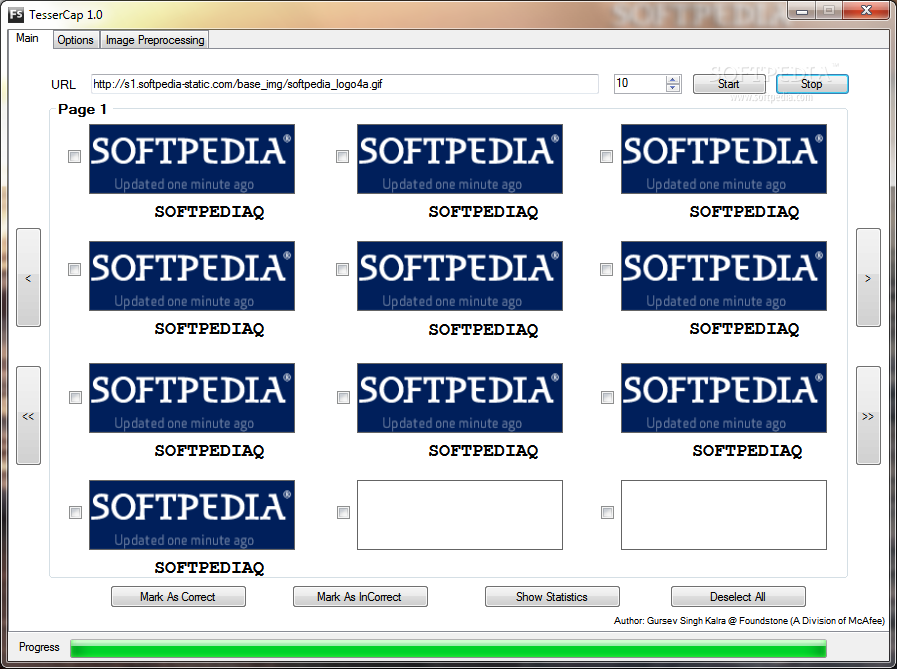Maximize the TesserCap window
This screenshot has height=669, width=897.
pos(829,11)
